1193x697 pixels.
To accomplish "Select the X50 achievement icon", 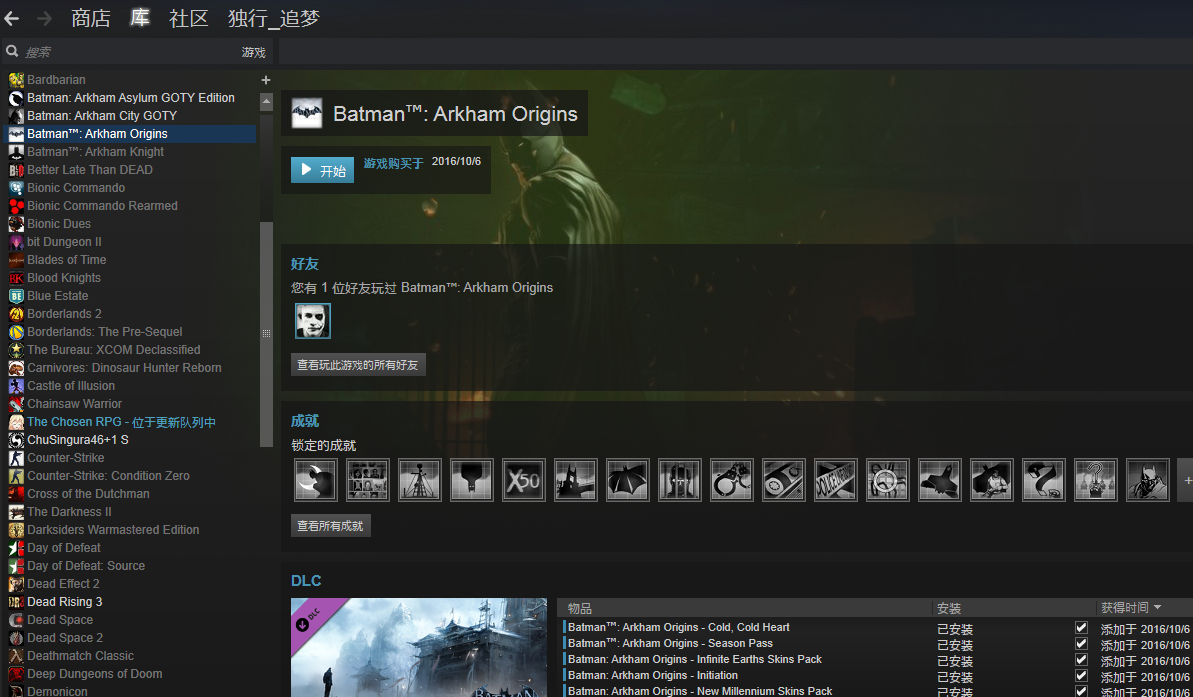I will click(x=523, y=480).
